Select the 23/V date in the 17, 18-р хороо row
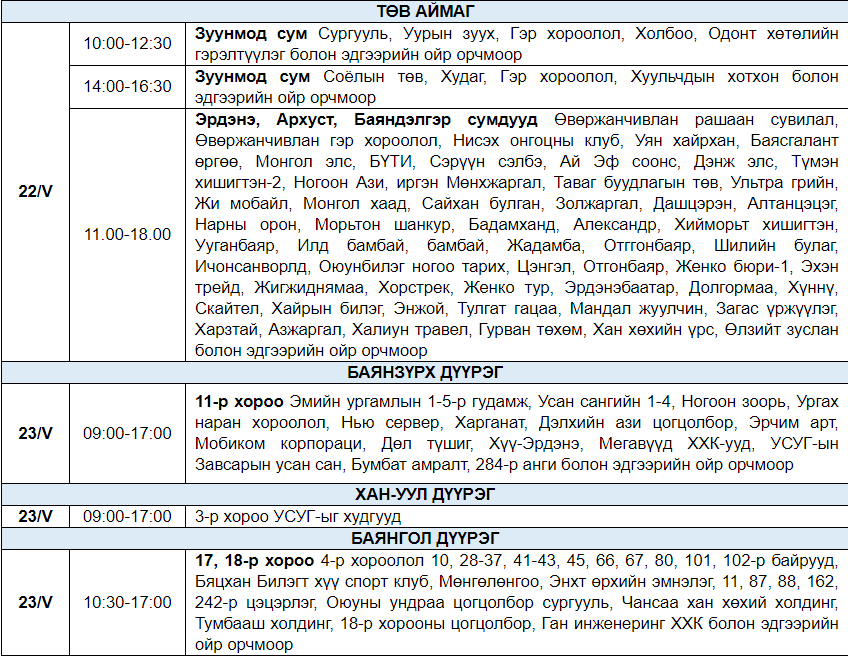The height and width of the screenshot is (656, 848). pos(36,603)
